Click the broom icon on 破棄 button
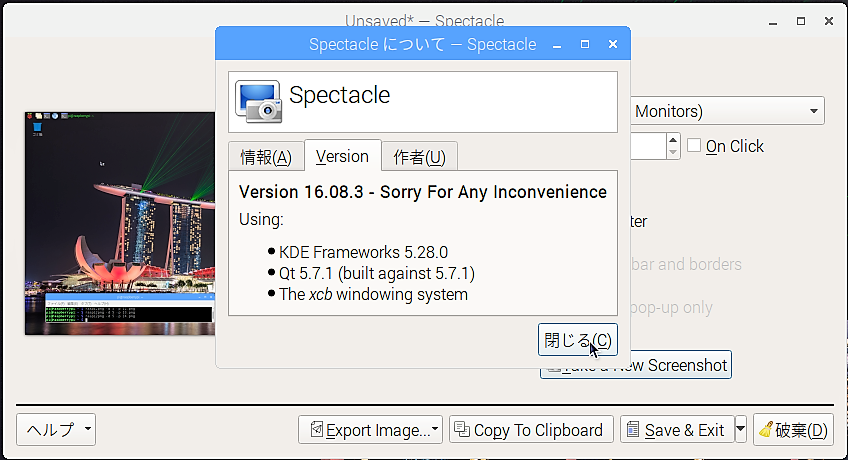 click(766, 430)
